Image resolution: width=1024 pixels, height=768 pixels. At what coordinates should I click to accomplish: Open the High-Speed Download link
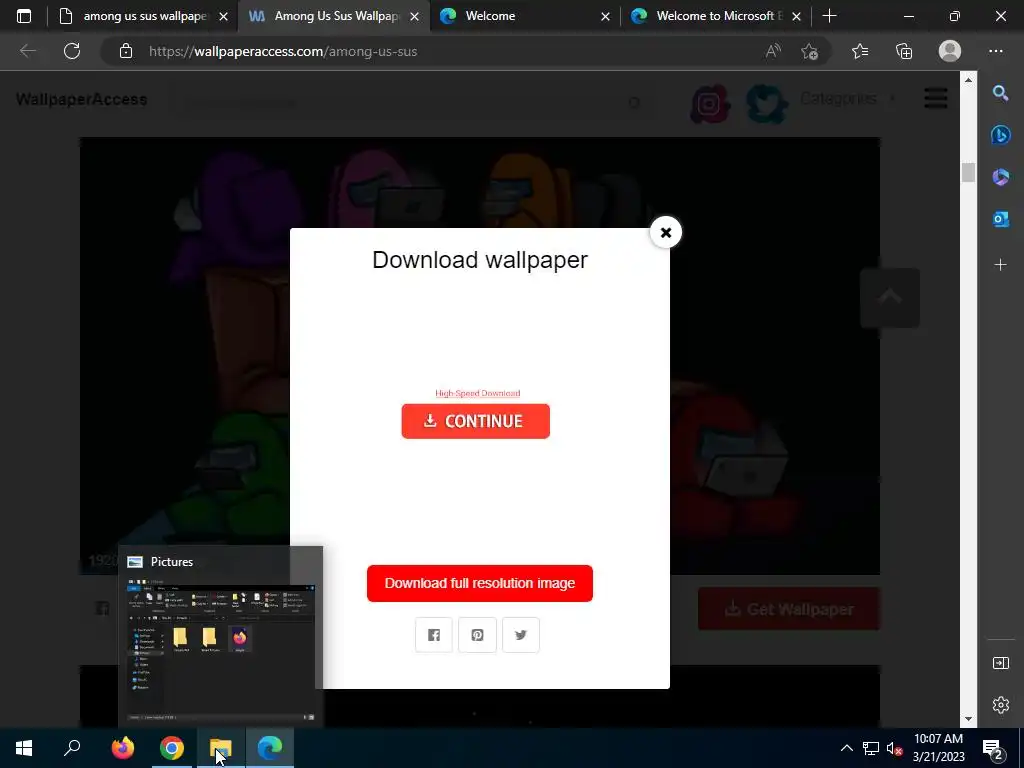point(477,393)
